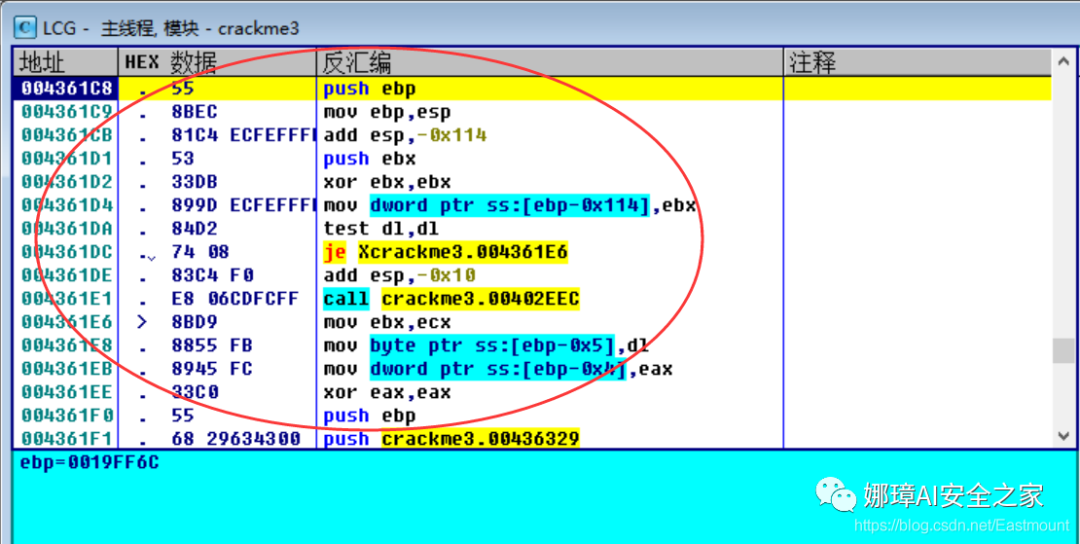1080x544 pixels.
Task: Select address 004361DE
Action: 66,275
